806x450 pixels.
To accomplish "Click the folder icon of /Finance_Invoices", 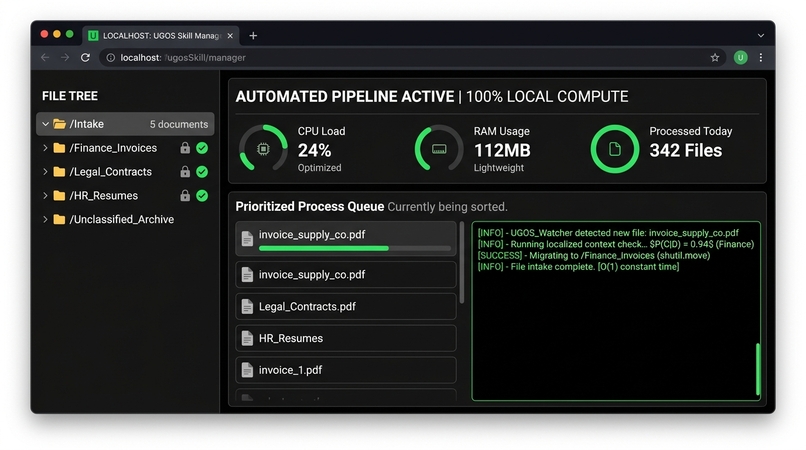I will pos(59,148).
